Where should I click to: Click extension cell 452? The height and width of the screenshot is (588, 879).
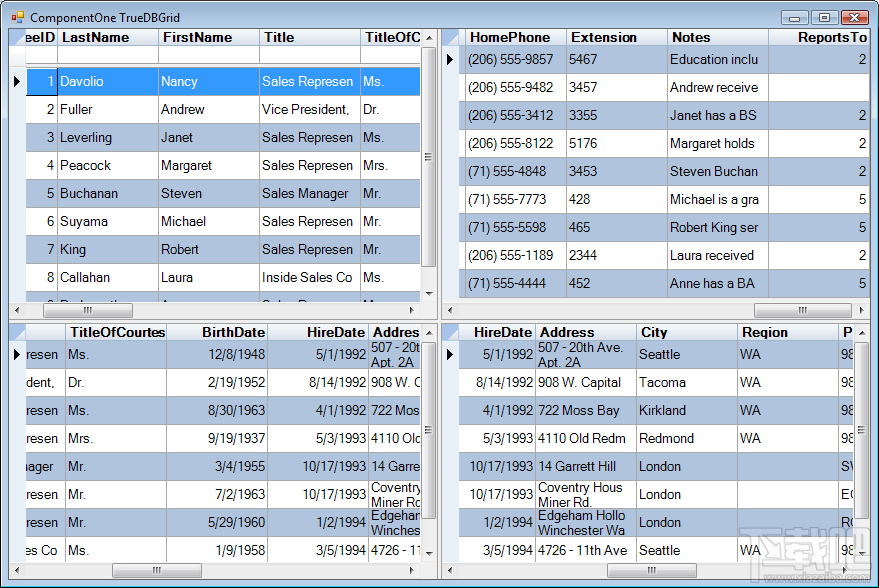(x=617, y=284)
